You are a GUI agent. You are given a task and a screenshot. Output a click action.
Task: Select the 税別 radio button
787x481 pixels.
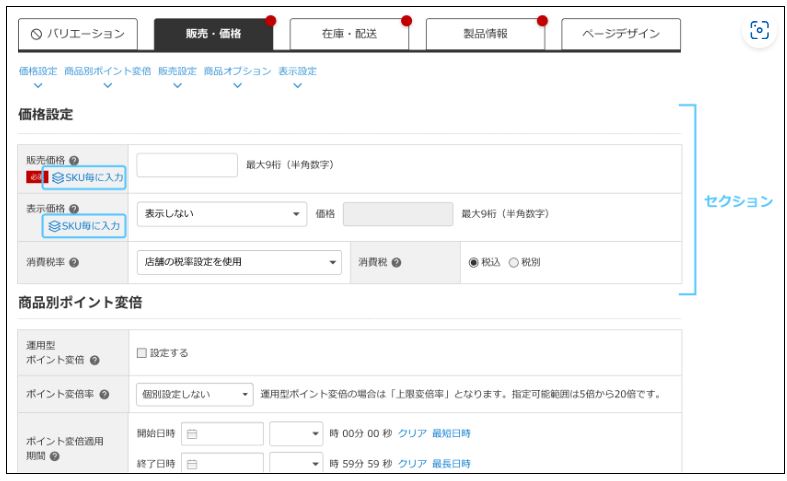point(514,263)
